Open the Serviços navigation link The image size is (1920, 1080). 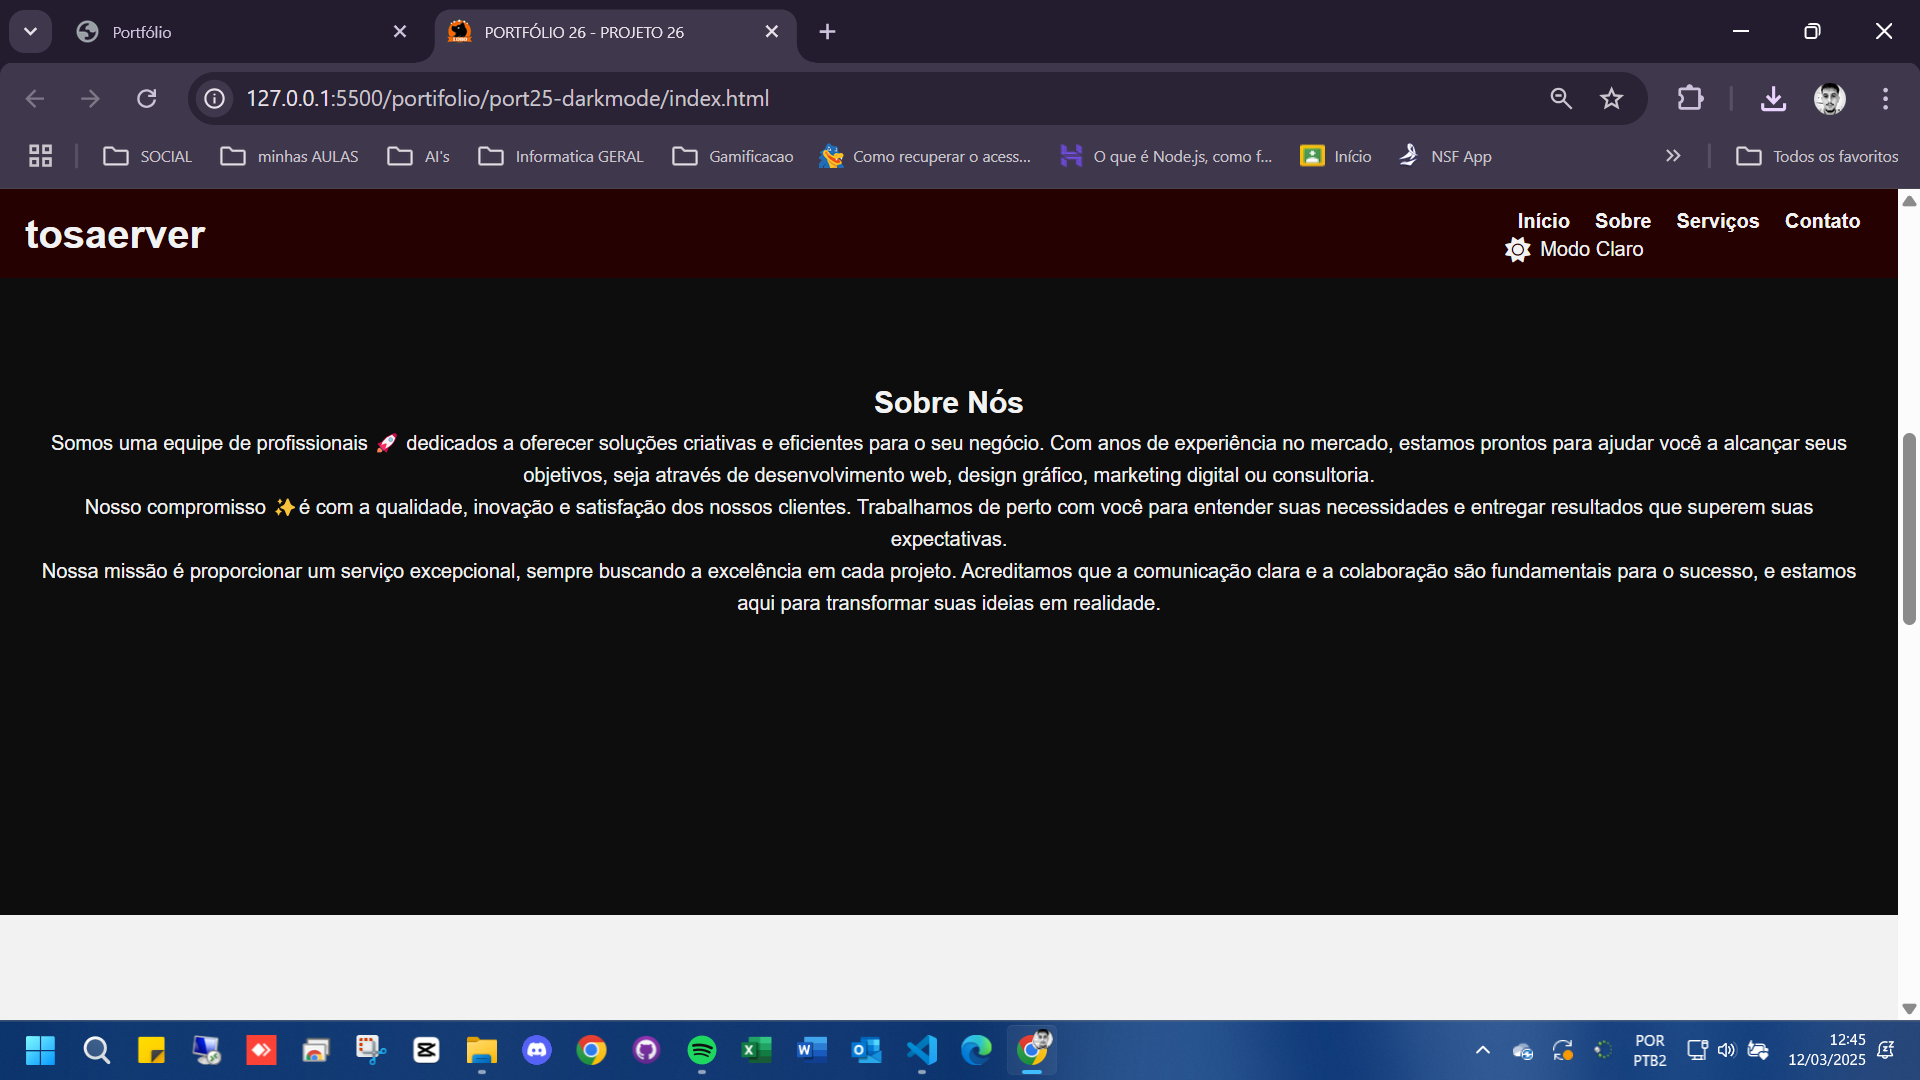[1717, 221]
